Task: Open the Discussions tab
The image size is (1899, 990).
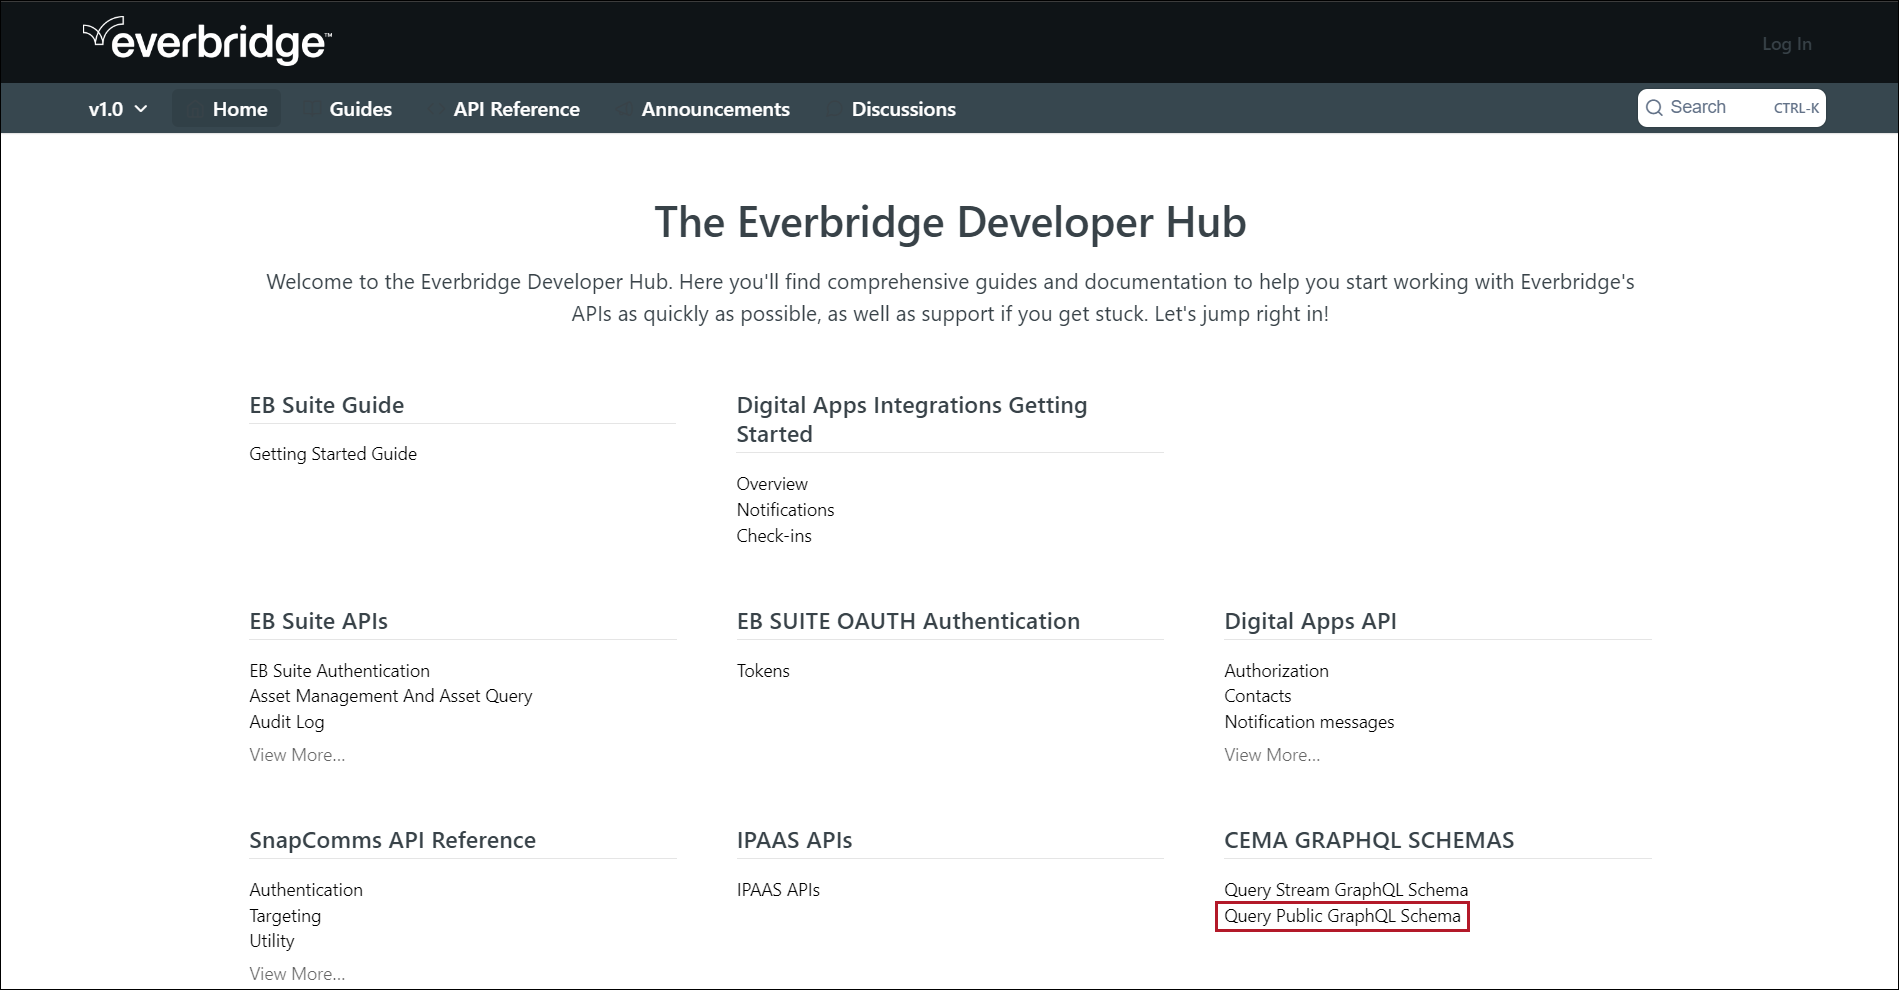Action: (x=903, y=109)
